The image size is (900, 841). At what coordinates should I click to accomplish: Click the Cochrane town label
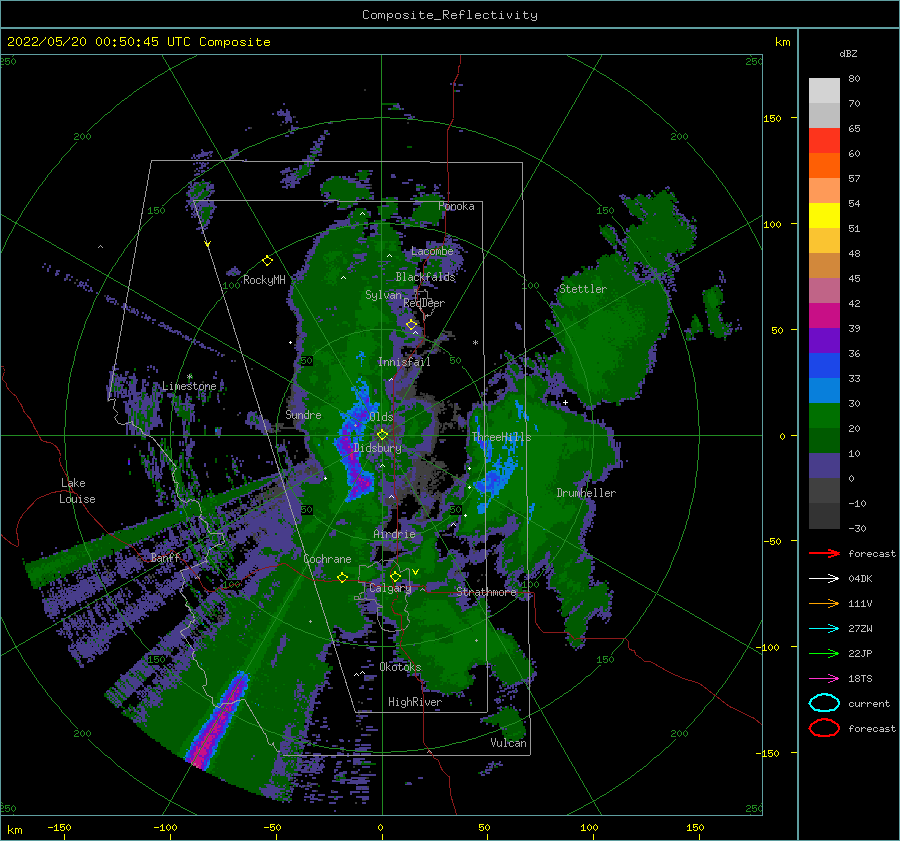327,559
